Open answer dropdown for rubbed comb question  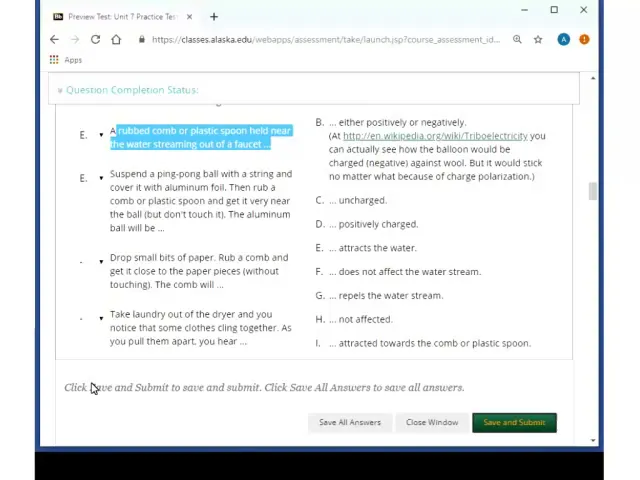pyautogui.click(x=101, y=135)
